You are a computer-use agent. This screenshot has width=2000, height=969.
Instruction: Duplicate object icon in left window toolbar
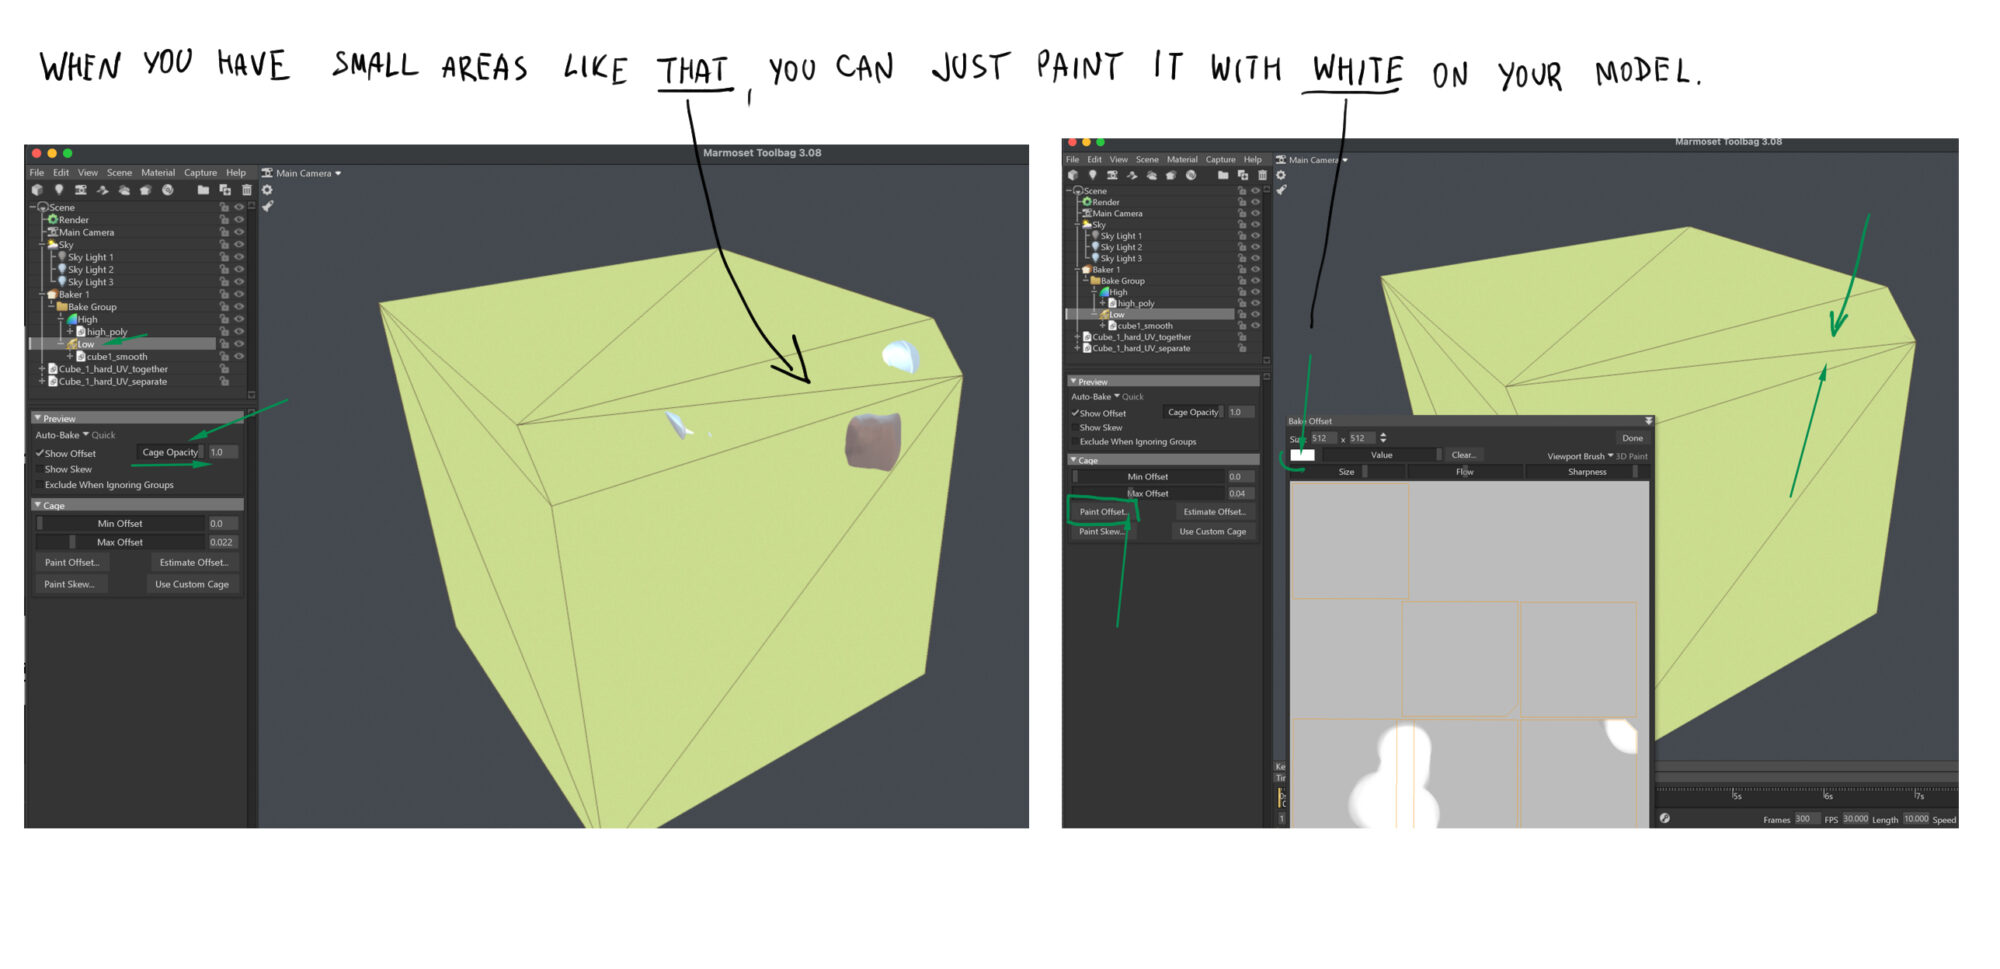[225, 190]
